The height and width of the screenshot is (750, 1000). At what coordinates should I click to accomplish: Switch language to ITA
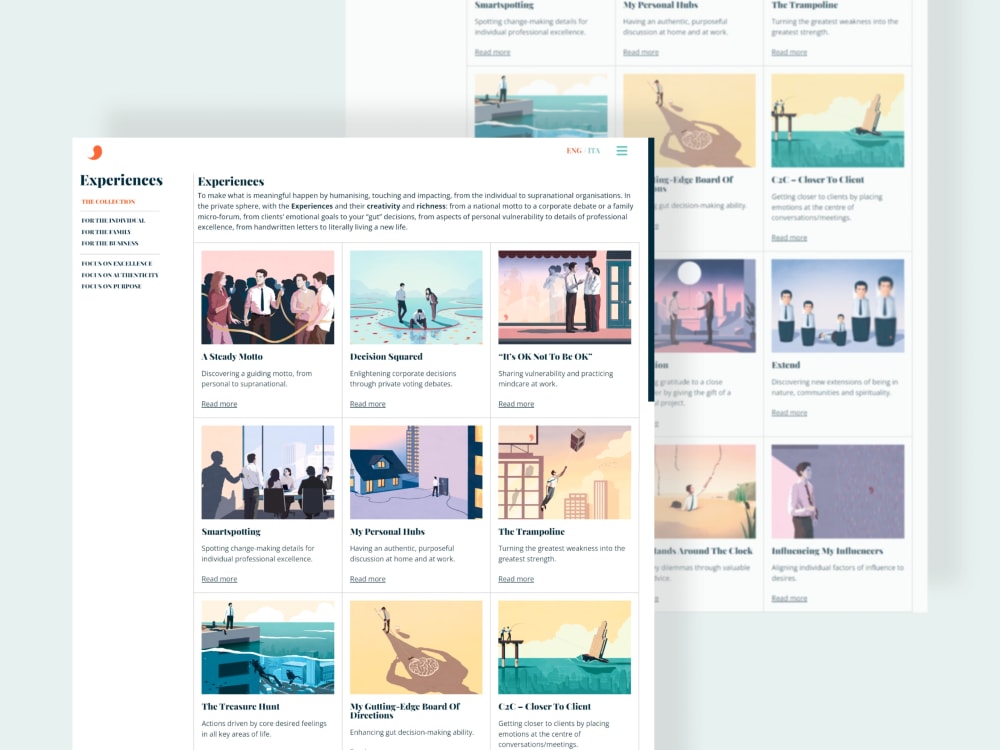tap(594, 151)
